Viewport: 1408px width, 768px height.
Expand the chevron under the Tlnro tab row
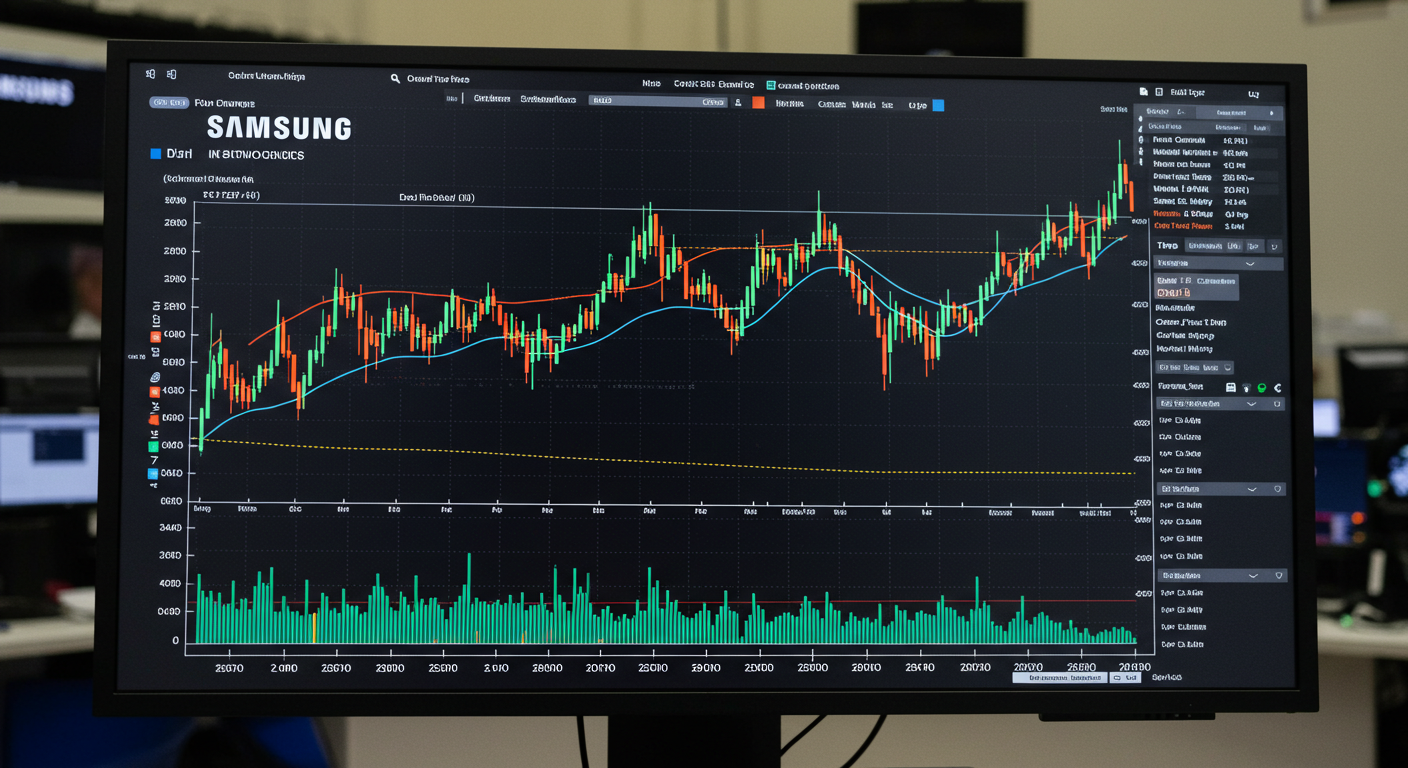pos(1249,264)
